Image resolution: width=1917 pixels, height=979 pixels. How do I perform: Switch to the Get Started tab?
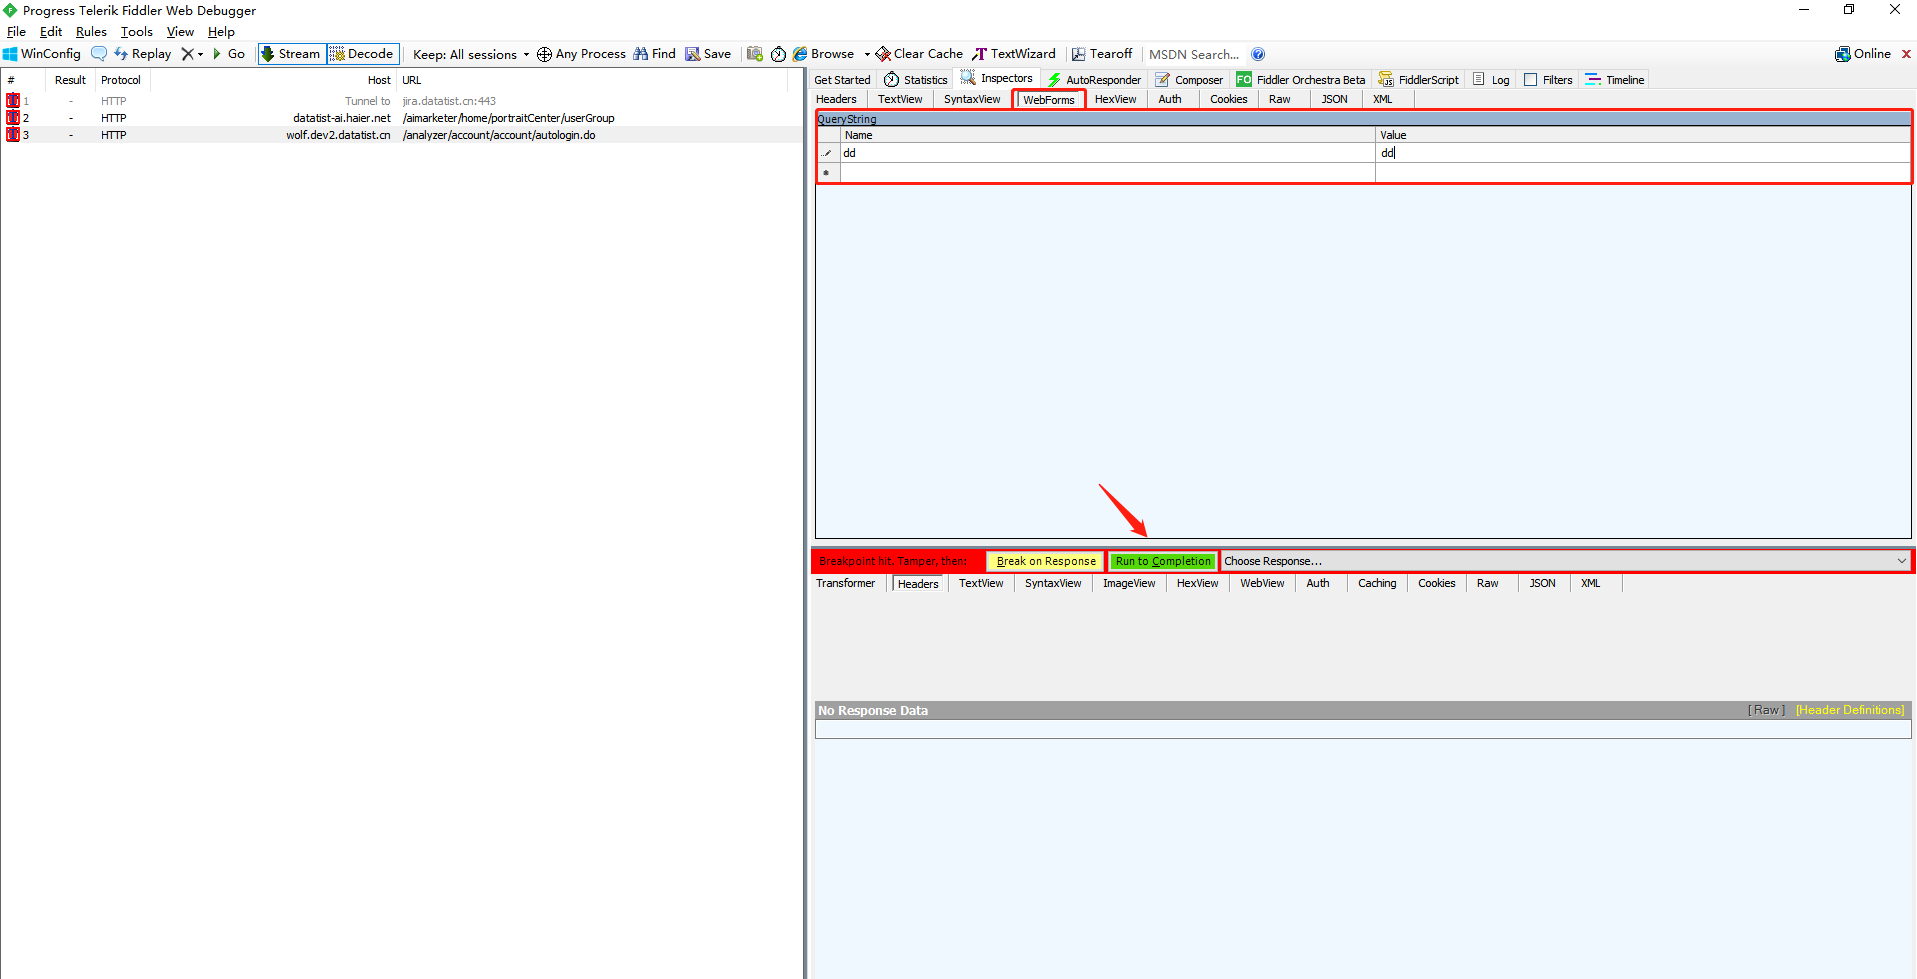click(842, 80)
